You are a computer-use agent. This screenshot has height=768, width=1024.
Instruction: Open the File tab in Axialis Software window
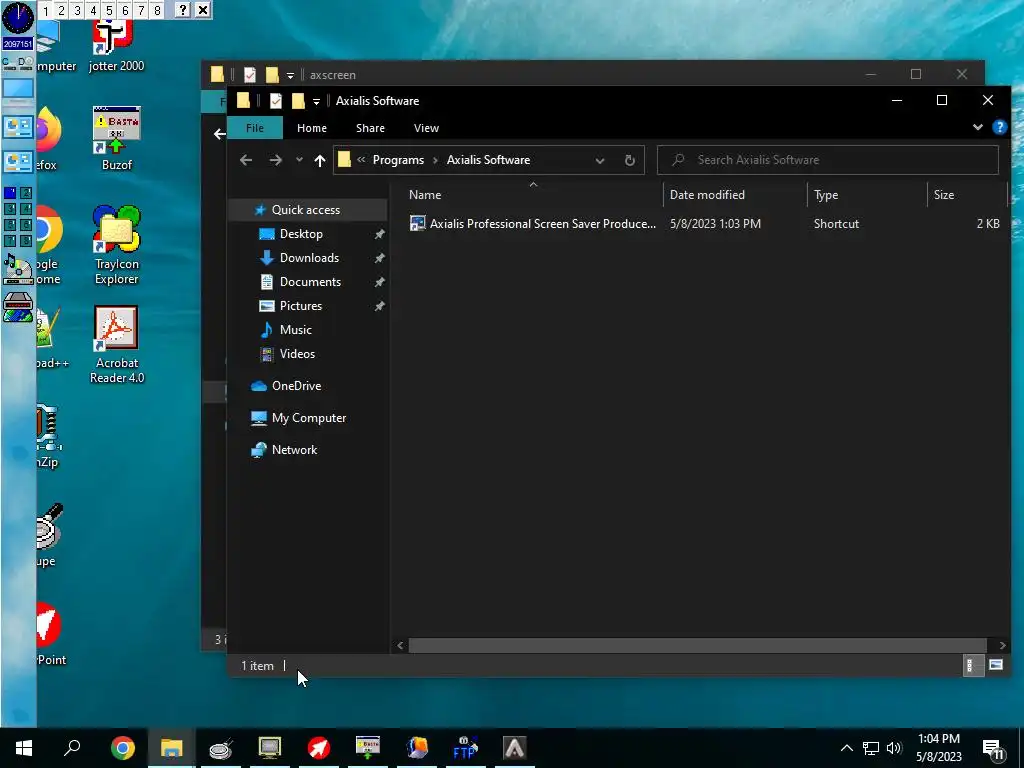tap(255, 128)
